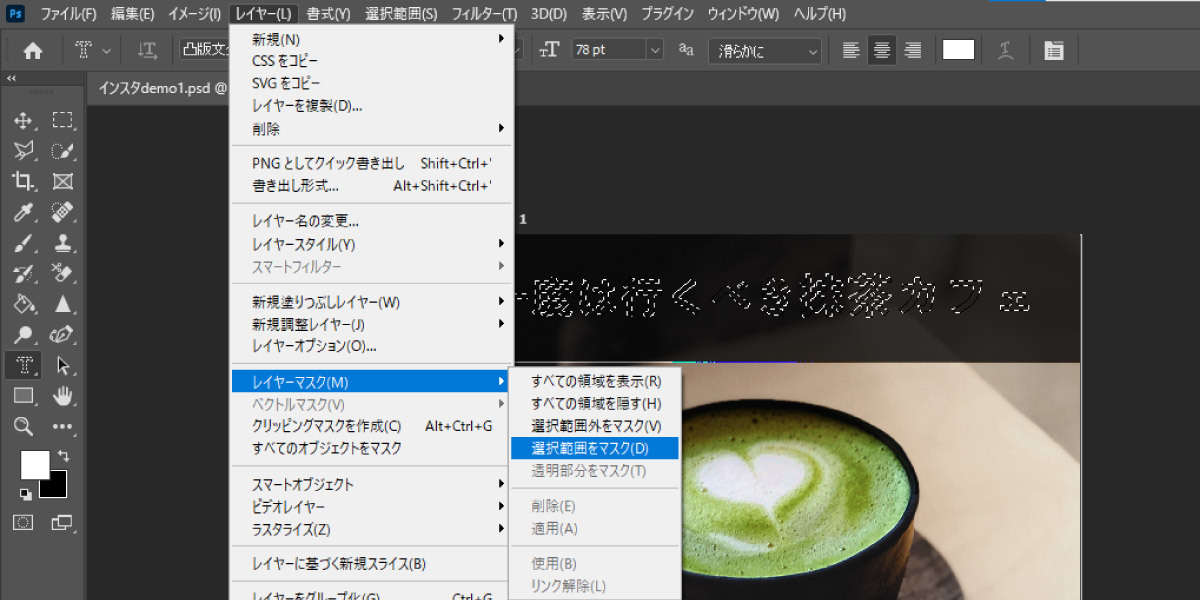Image resolution: width=1200 pixels, height=600 pixels.
Task: Select the Crop tool
Action: (x=23, y=182)
